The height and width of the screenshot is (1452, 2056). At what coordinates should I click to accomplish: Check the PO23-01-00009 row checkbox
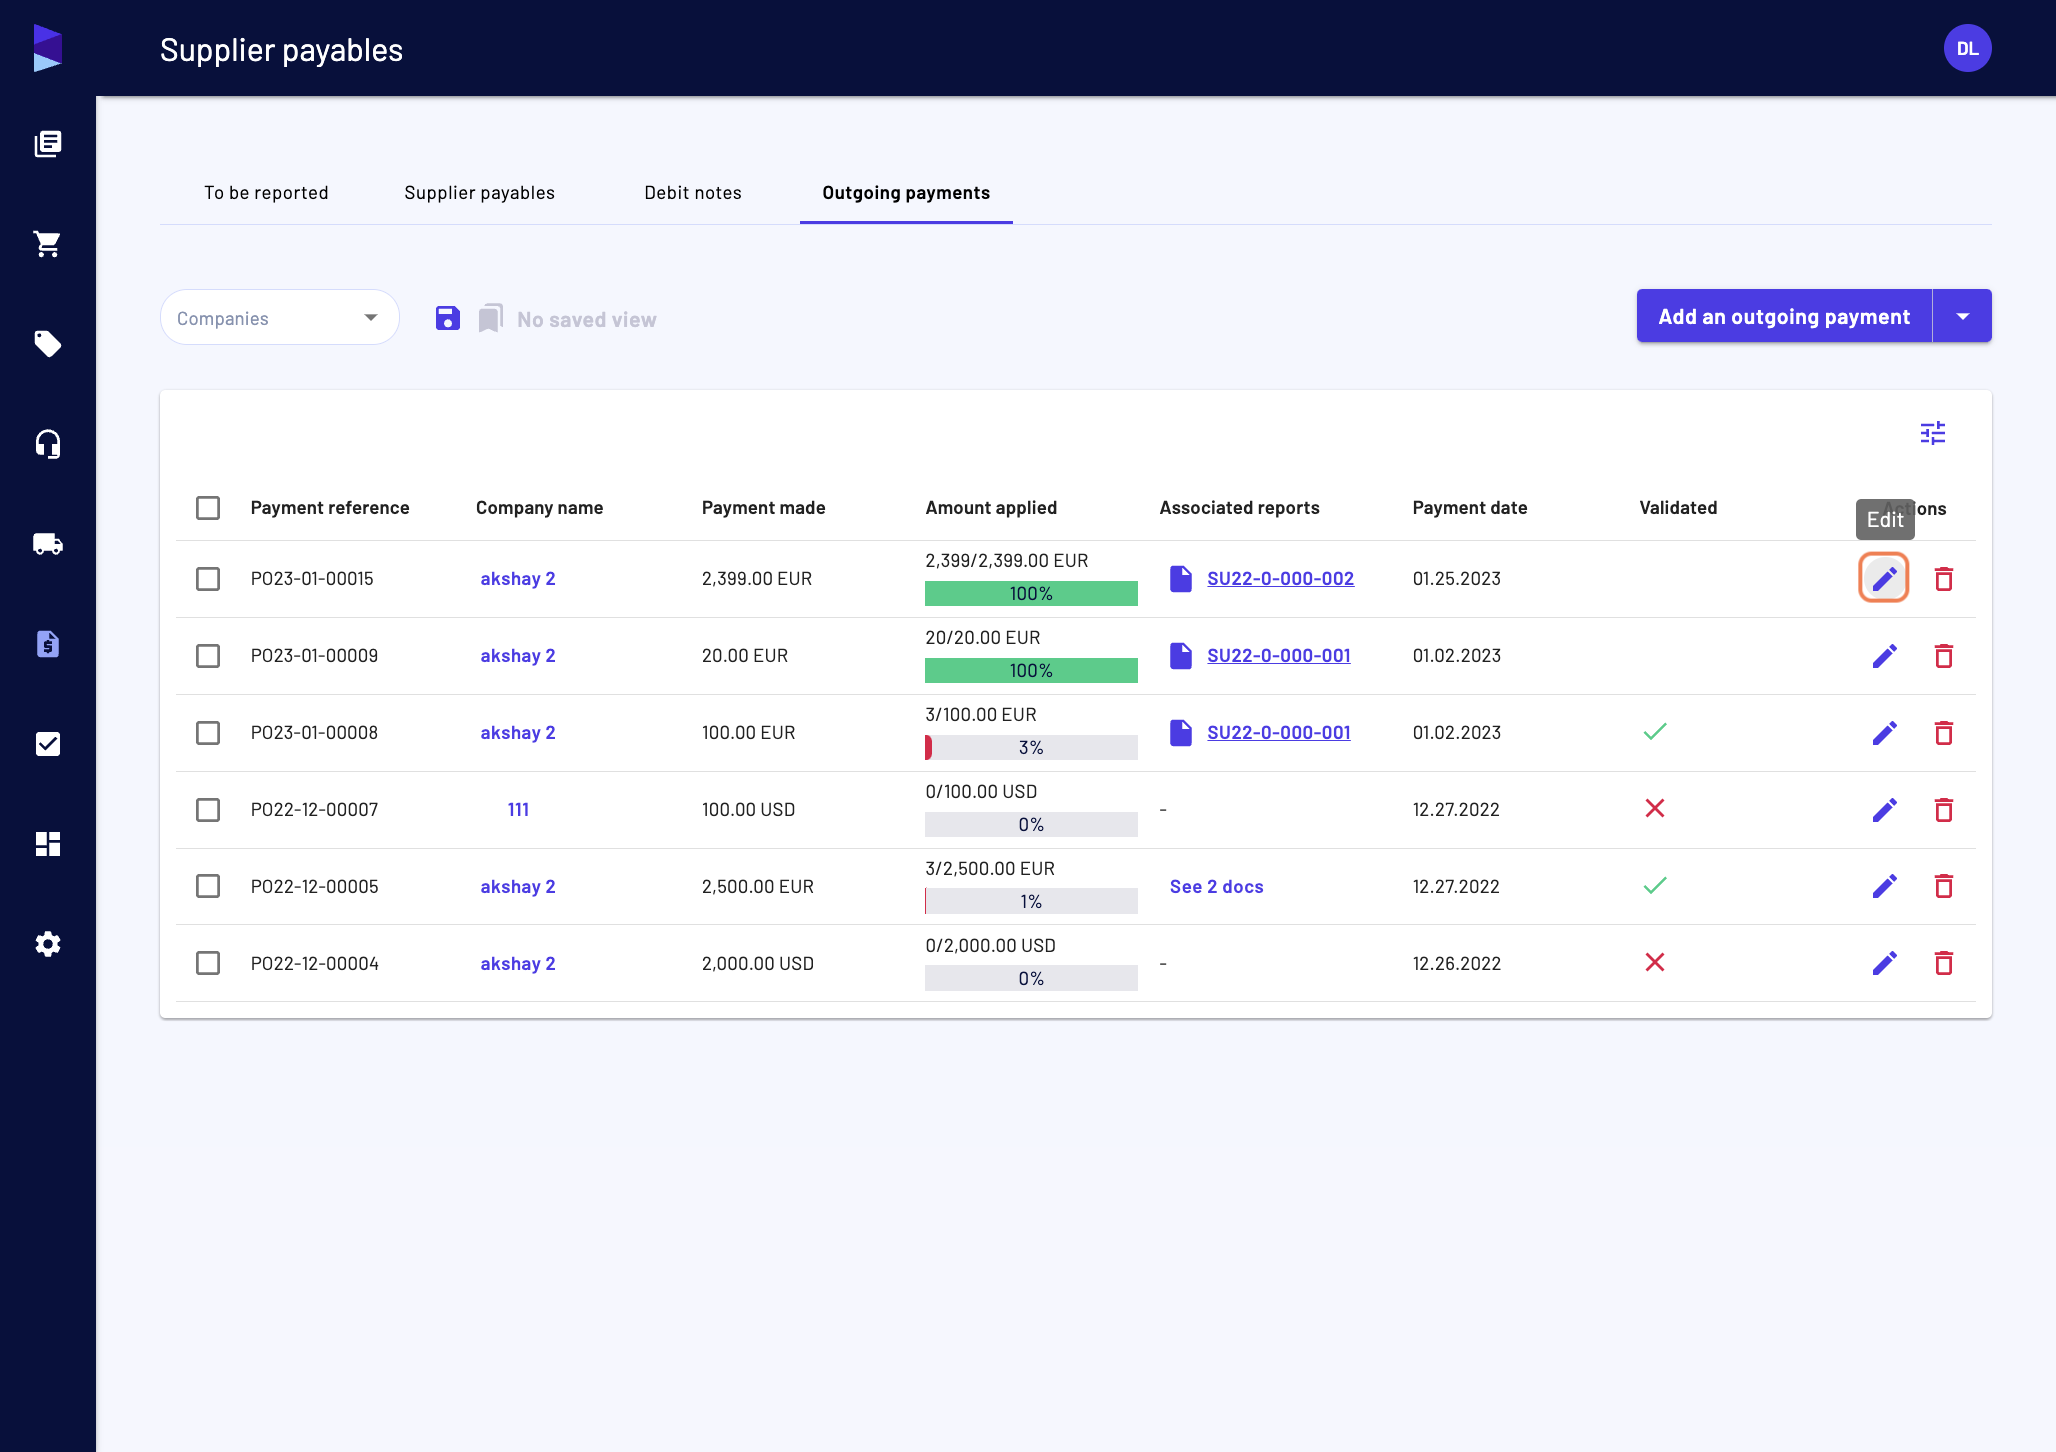208,656
